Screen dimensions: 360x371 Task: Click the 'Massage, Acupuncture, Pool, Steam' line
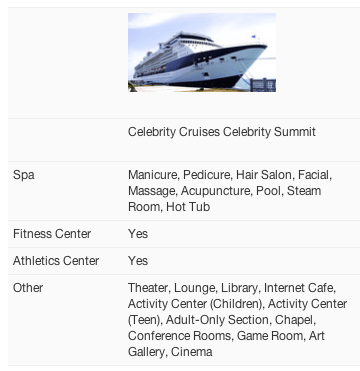coord(225,191)
